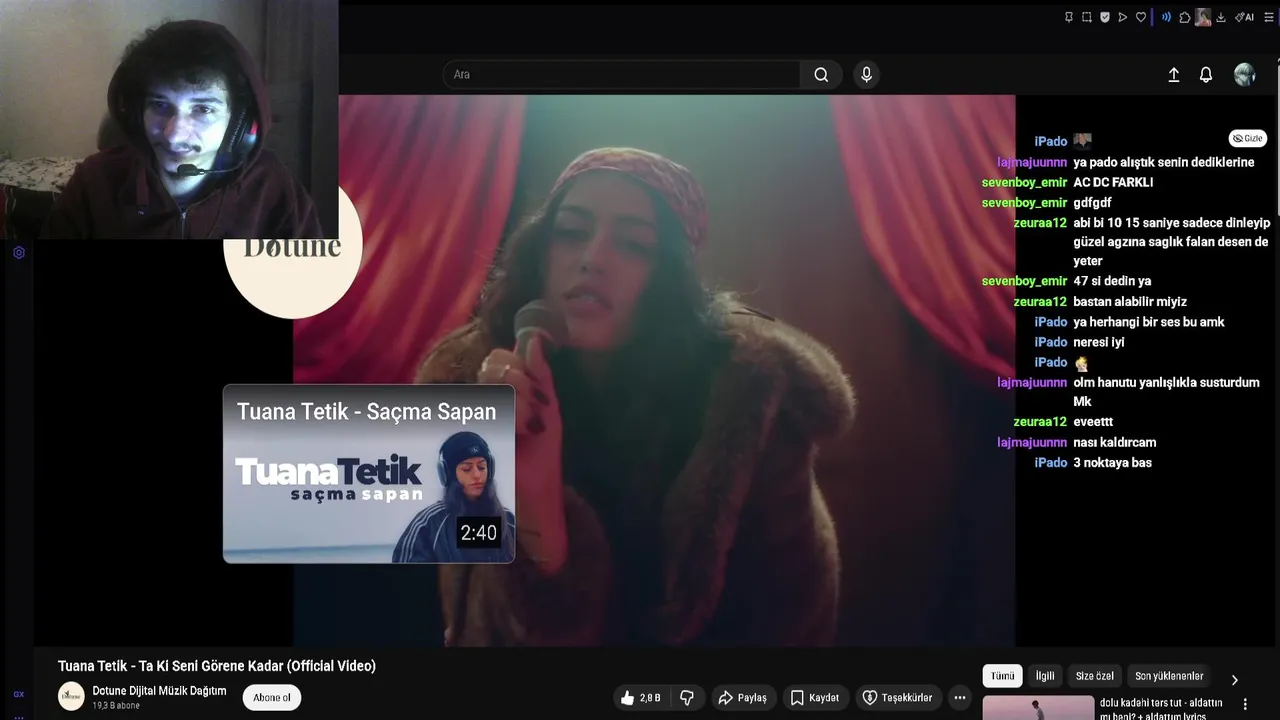Image resolution: width=1280 pixels, height=720 pixels.
Task: Open Tuana Tetik - Saçma Sapan suggested card
Action: point(368,473)
